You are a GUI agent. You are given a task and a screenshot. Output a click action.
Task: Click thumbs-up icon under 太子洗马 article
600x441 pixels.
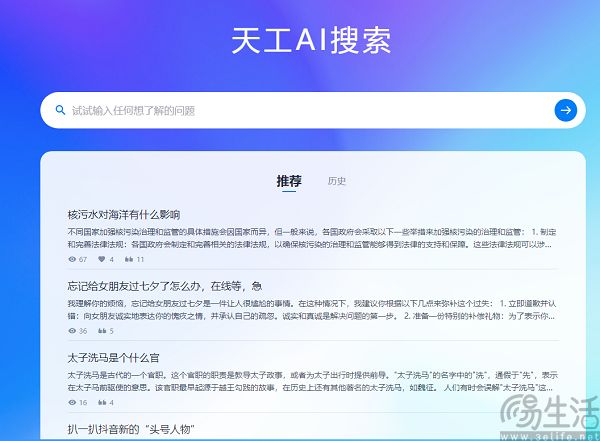coord(102,402)
